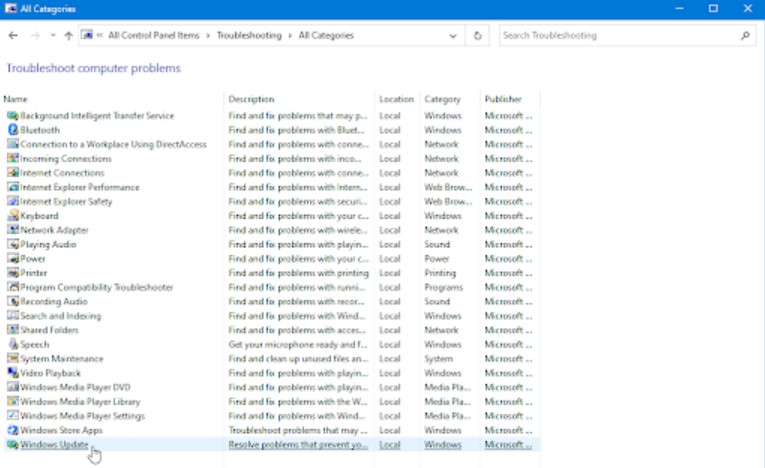This screenshot has width=765, height=468.
Task: Open the recent locations dropdown arrow
Action: tap(53, 35)
